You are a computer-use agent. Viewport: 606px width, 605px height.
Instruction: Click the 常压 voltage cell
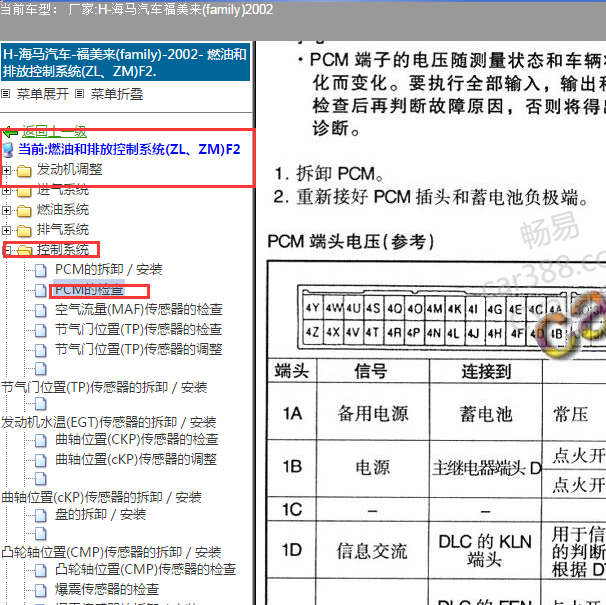pyautogui.click(x=570, y=414)
